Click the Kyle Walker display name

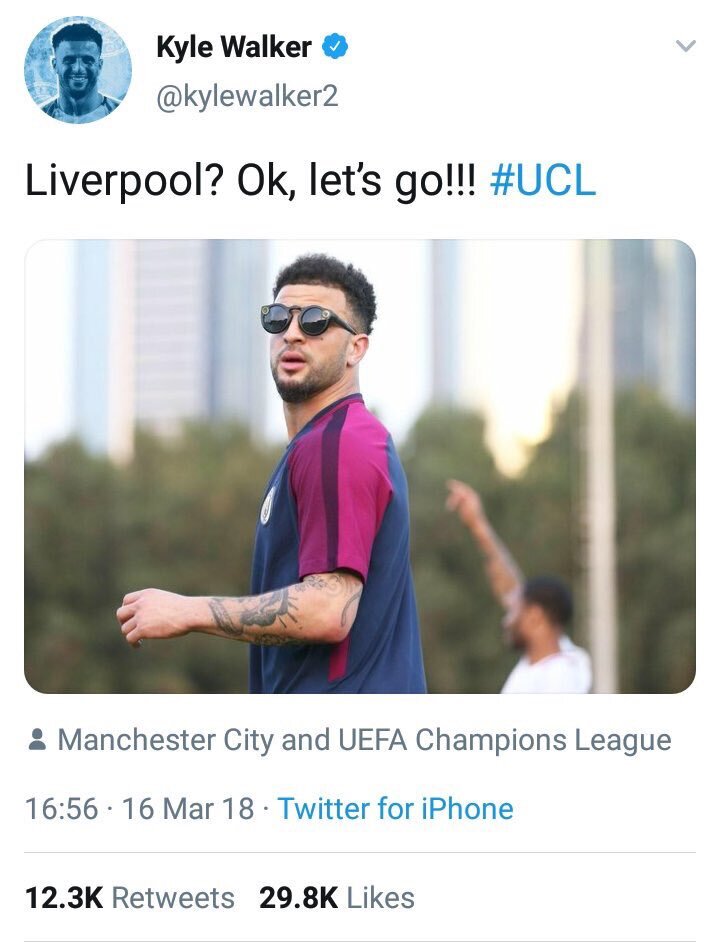tap(234, 47)
